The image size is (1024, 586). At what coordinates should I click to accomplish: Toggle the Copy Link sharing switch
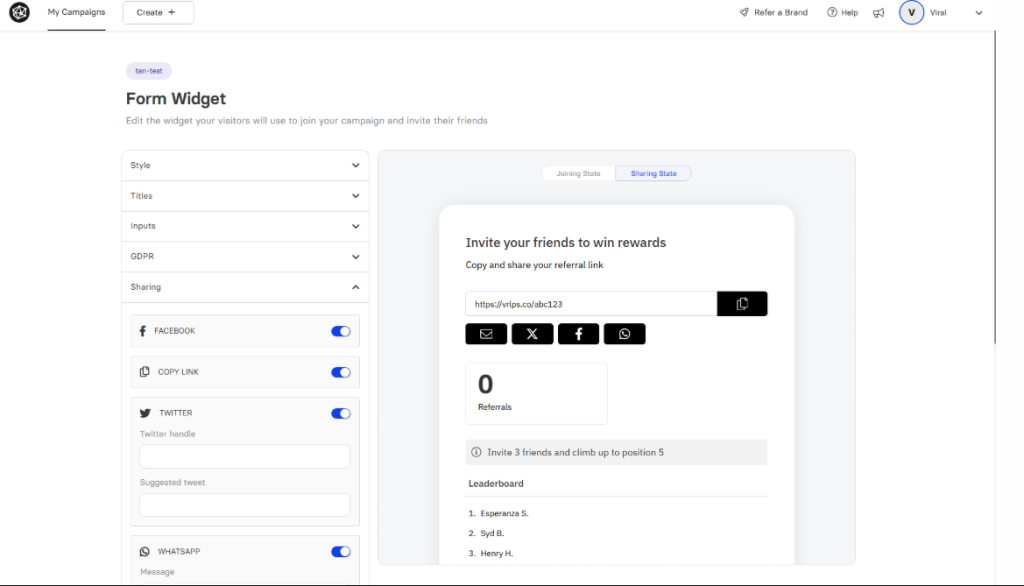coord(340,372)
